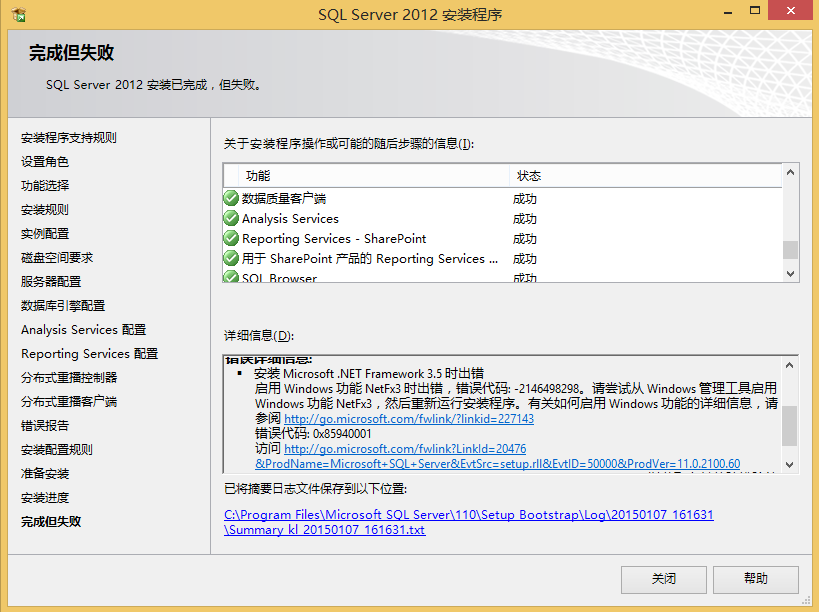The height and width of the screenshot is (612, 819).
Task: Select the 设置角色 step in the sidebar
Action: (45, 162)
